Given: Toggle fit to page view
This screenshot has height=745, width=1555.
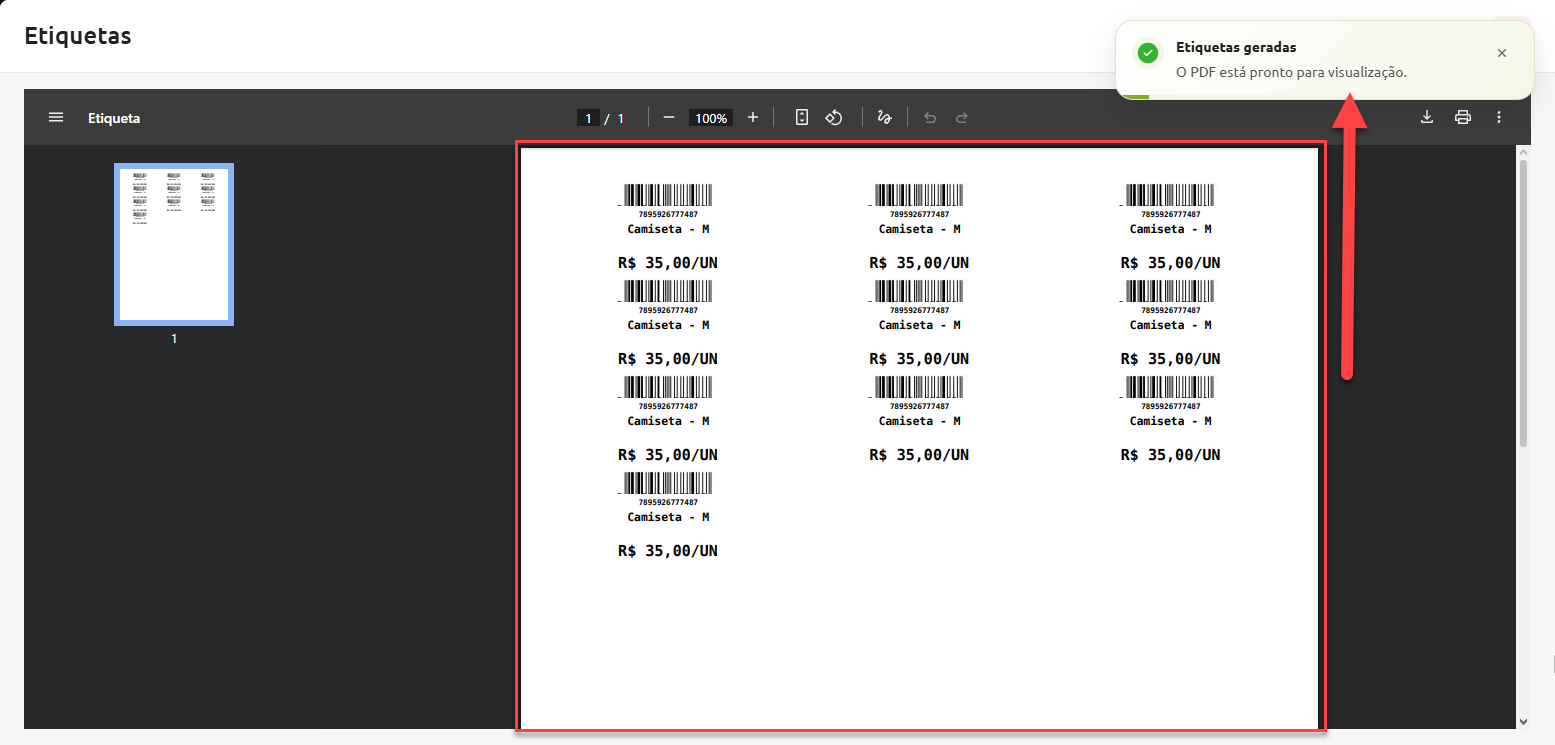Looking at the screenshot, I should [x=801, y=118].
